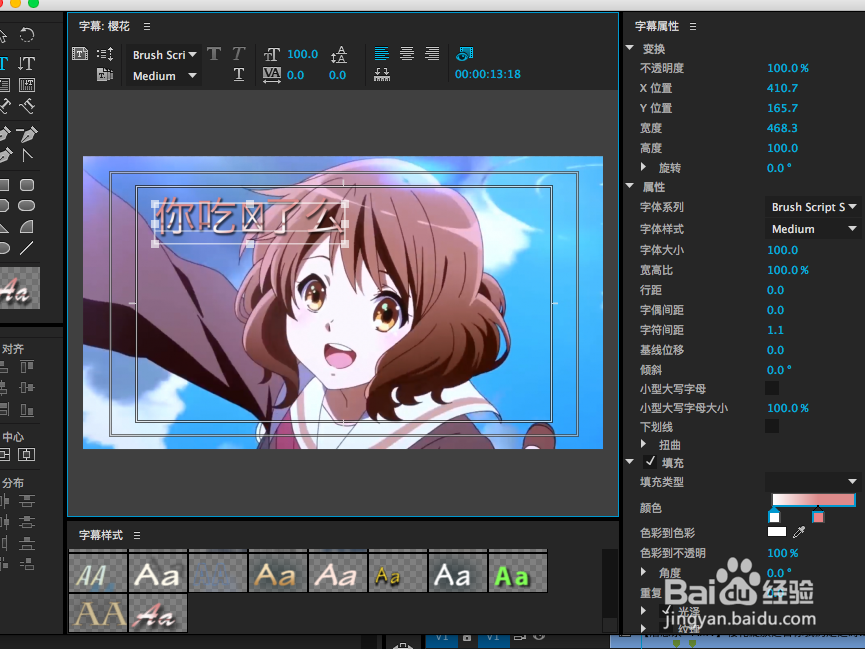Click the 字符间距 value 1.1
Screen dimensions: 865x649
775,330
